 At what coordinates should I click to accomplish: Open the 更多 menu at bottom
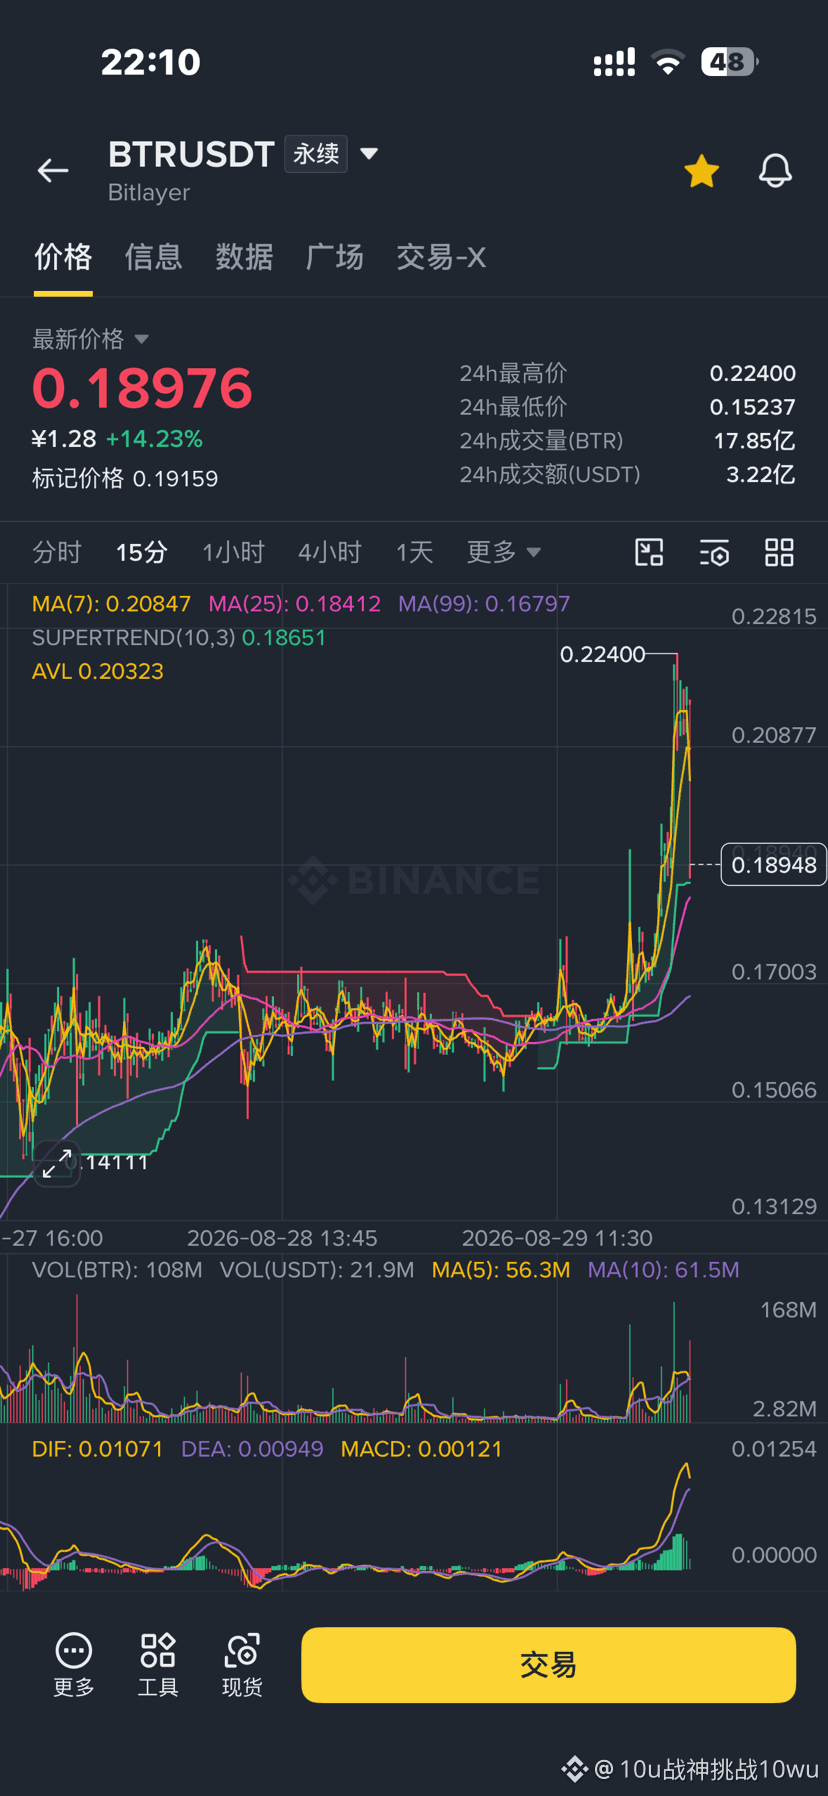(x=74, y=1665)
